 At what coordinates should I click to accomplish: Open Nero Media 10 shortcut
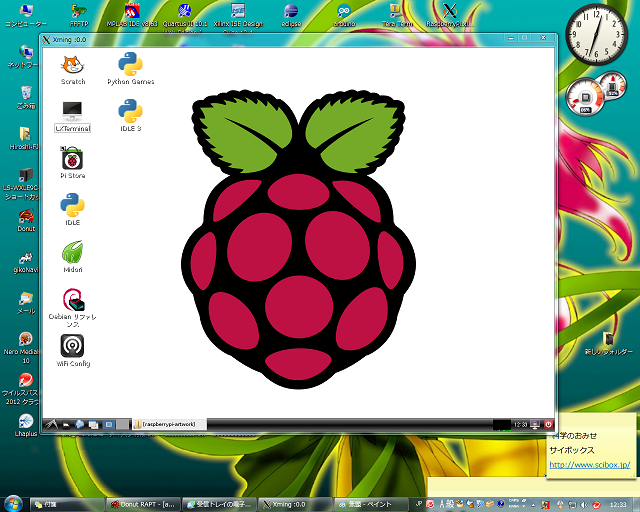pyautogui.click(x=22, y=348)
